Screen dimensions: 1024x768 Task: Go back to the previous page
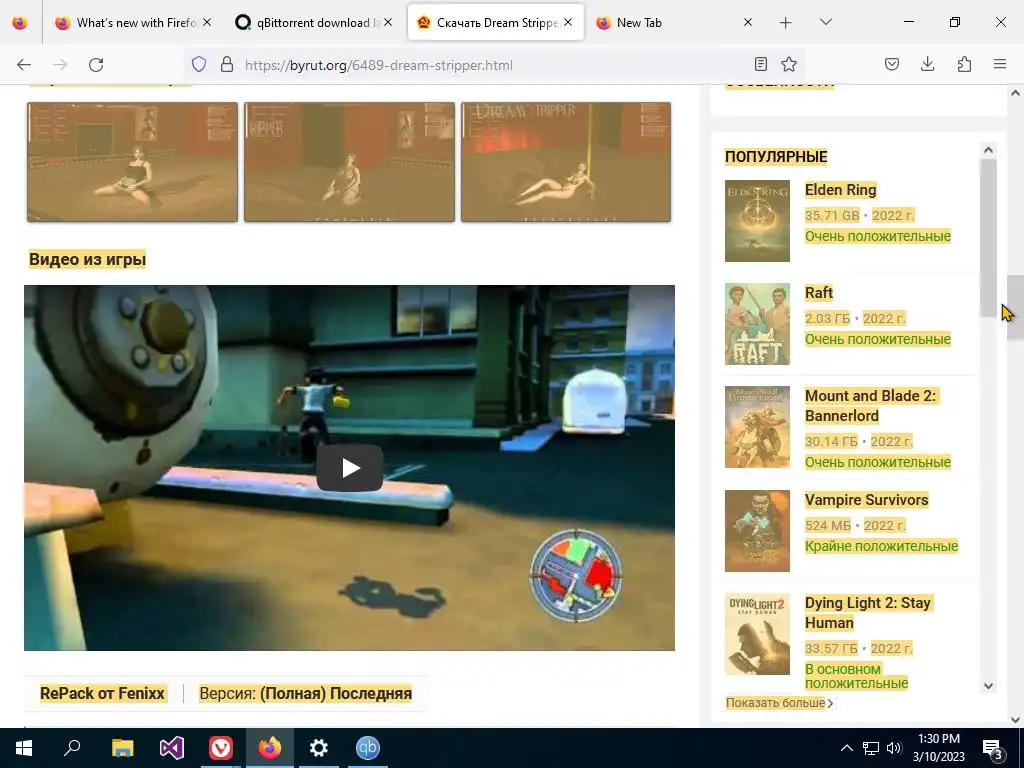pyautogui.click(x=24, y=65)
